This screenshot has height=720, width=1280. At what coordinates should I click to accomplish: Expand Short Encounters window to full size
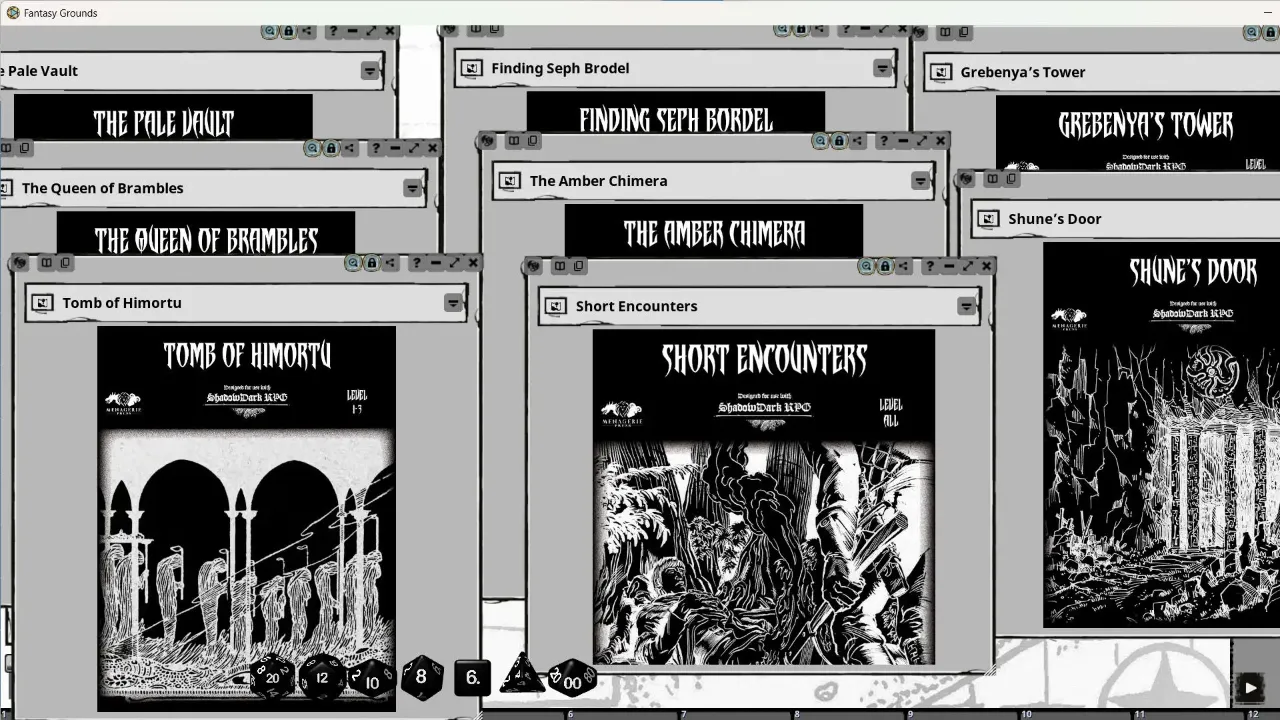[968, 266]
